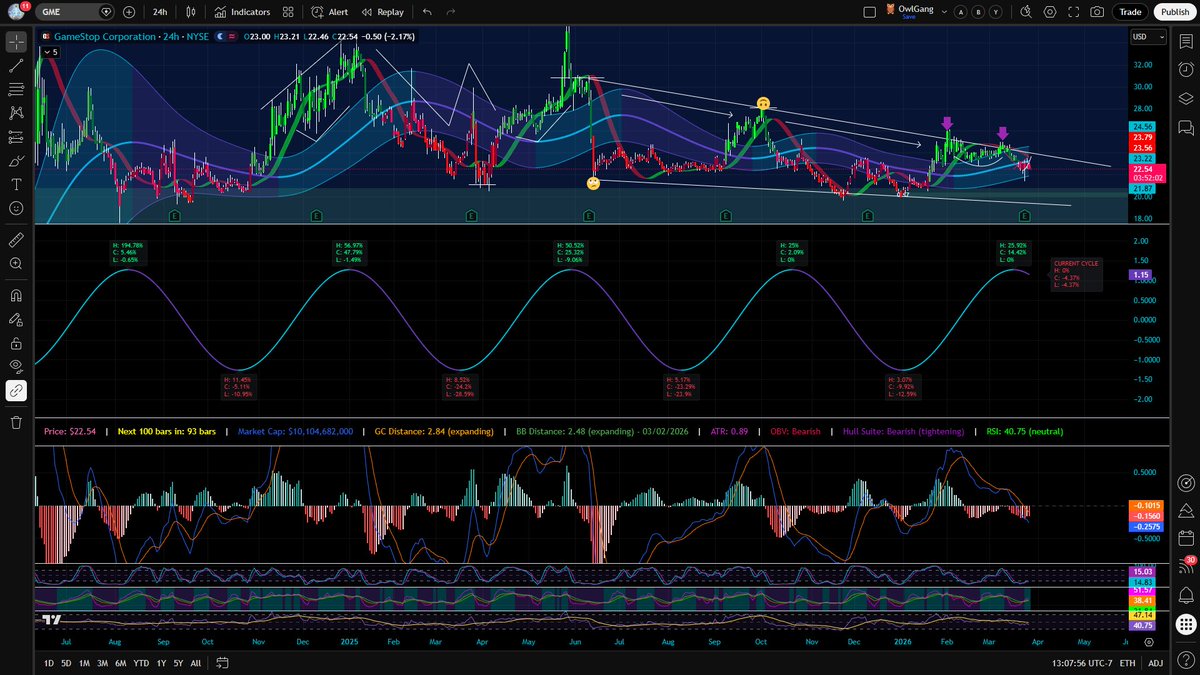
Task: Open the notifications icon with 30 badge
Action: point(1186,566)
